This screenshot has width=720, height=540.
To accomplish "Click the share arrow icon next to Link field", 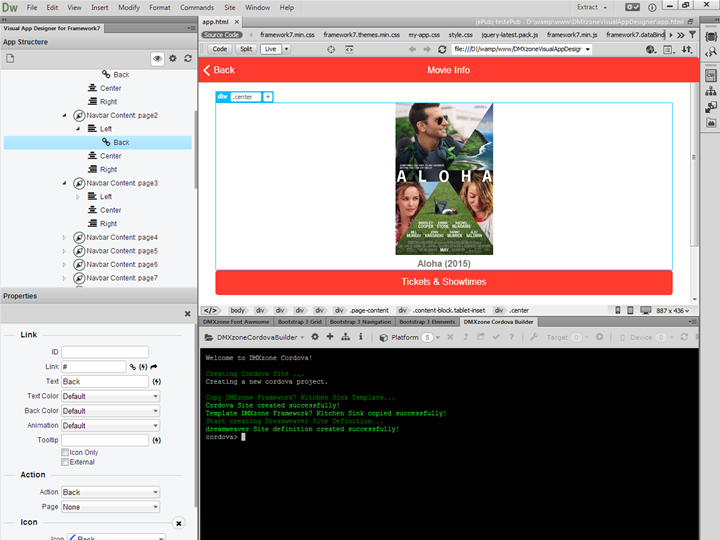I will pos(154,366).
